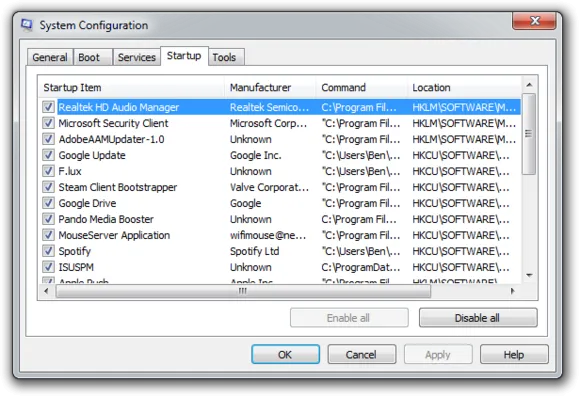Click the horizontal scrollbar thumb
Image resolution: width=580 pixels, height=397 pixels.
[x=243, y=291]
